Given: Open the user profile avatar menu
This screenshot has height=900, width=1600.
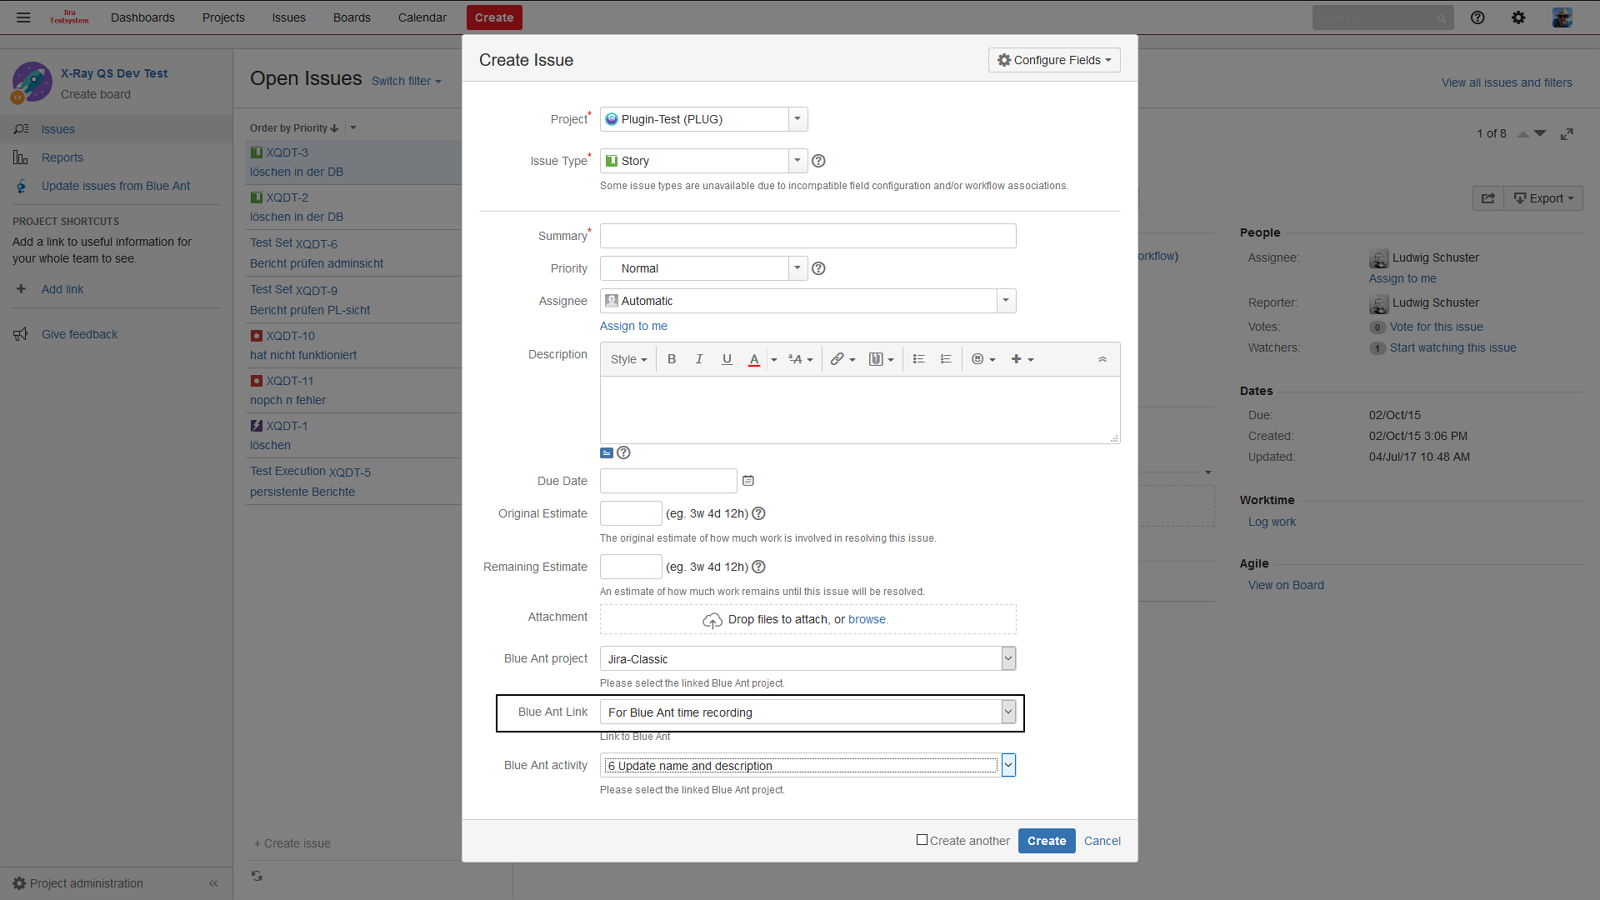Looking at the screenshot, I should pos(1562,17).
